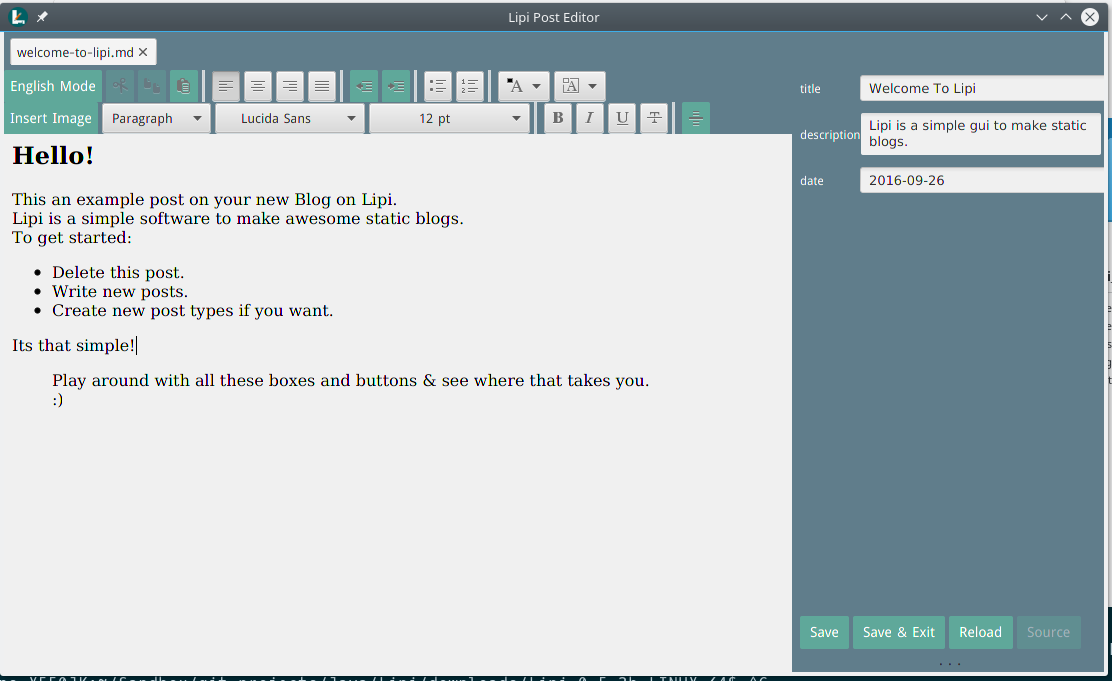Open the Lucida Sans font dropdown
This screenshot has height=681, width=1112.
click(x=290, y=118)
